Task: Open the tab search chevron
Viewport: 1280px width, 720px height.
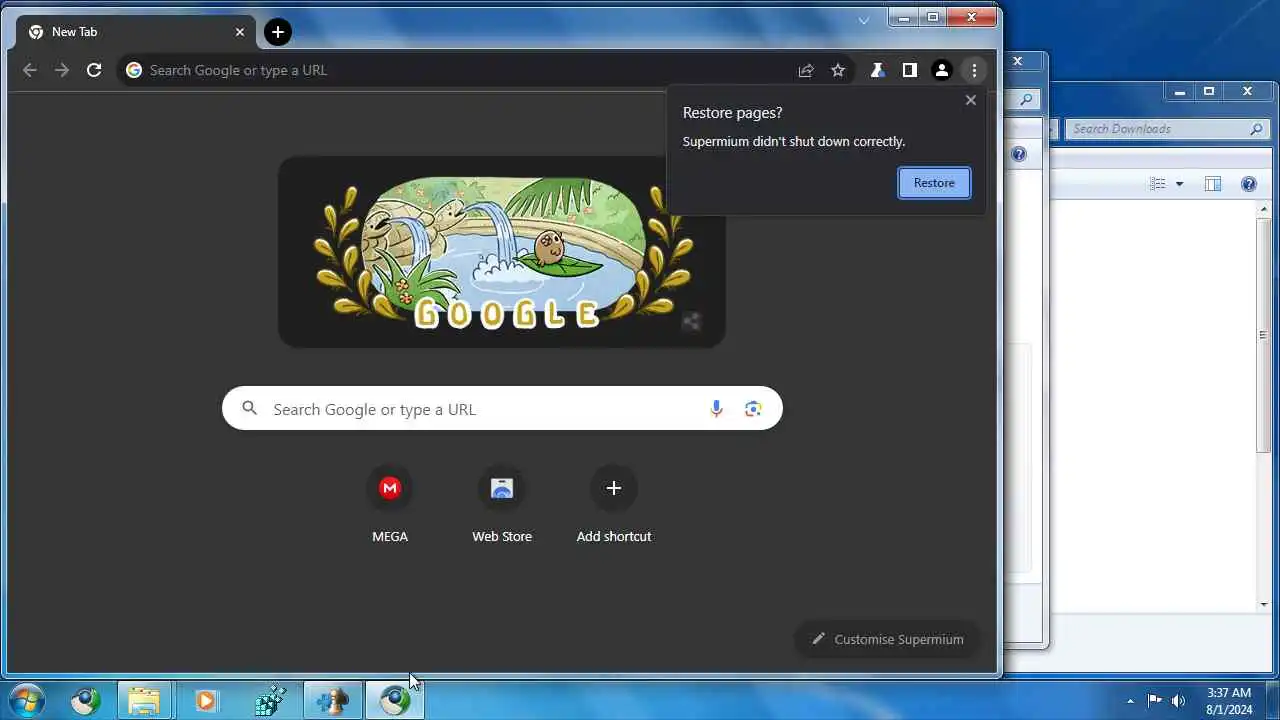Action: 864,20
